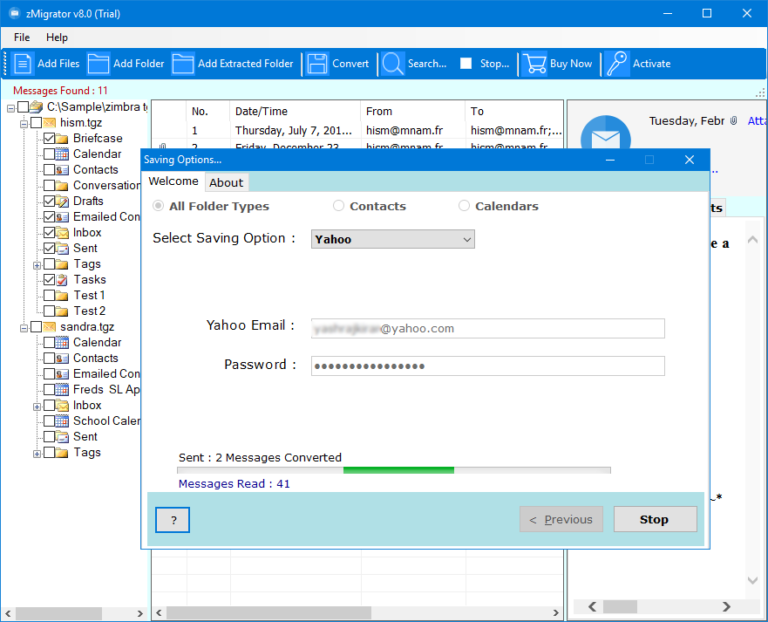Close the Saving Options dialog
Screen dimensions: 768x622
pos(689,160)
